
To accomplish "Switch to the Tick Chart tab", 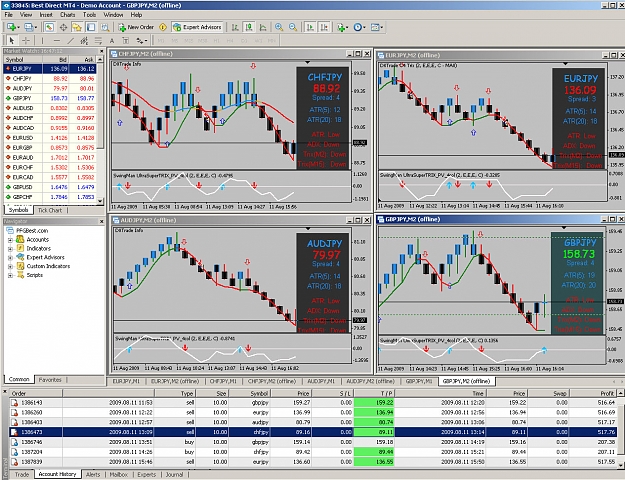I will [x=50, y=210].
